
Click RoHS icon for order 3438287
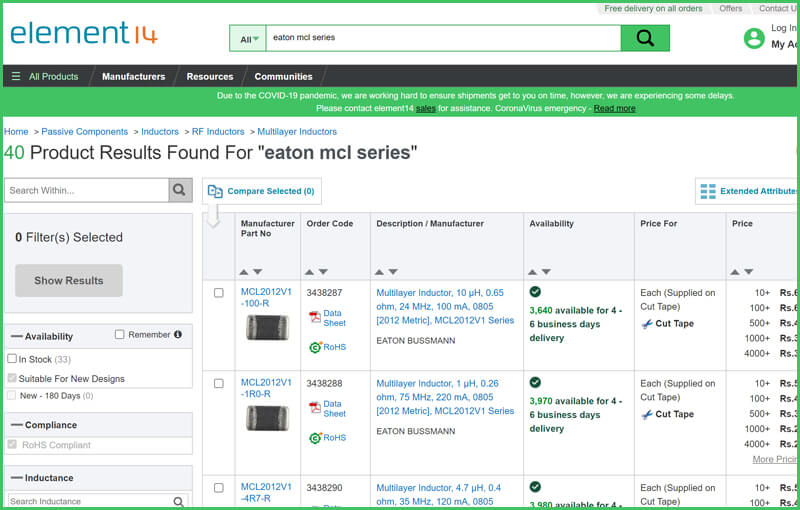[315, 347]
